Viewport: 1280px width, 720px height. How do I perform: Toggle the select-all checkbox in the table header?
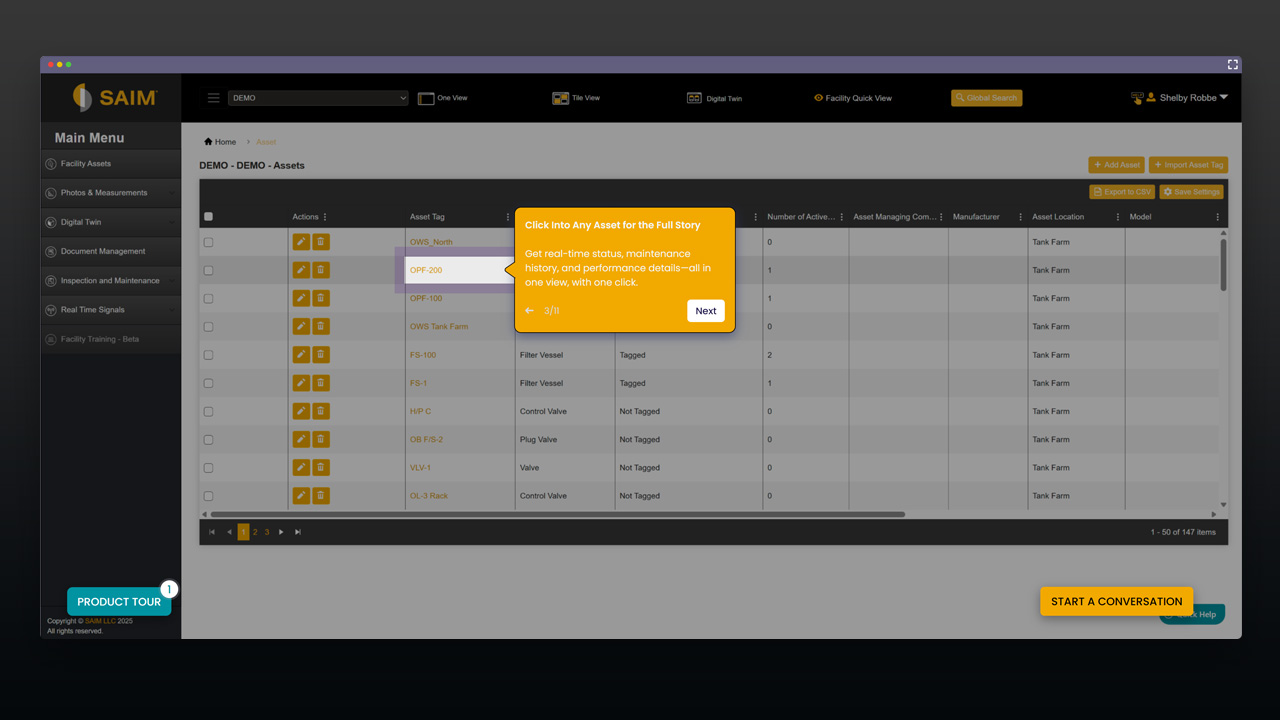208,216
